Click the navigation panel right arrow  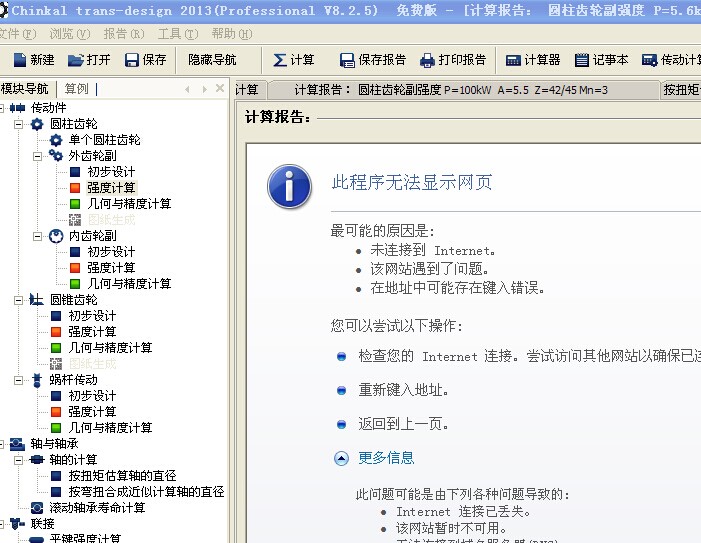pyautogui.click(x=204, y=89)
